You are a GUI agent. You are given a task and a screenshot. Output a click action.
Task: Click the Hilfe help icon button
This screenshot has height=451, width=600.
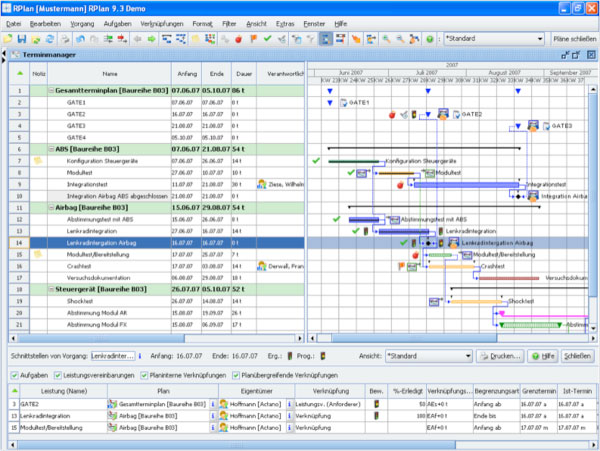[544, 355]
